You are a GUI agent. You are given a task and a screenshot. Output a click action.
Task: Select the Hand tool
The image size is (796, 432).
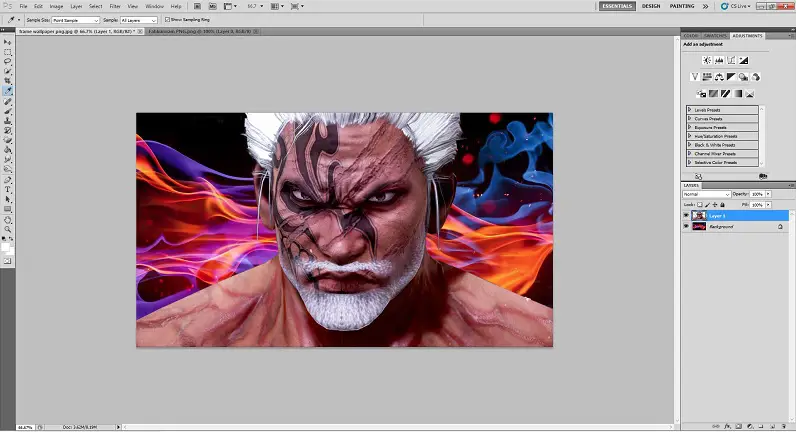(7, 220)
